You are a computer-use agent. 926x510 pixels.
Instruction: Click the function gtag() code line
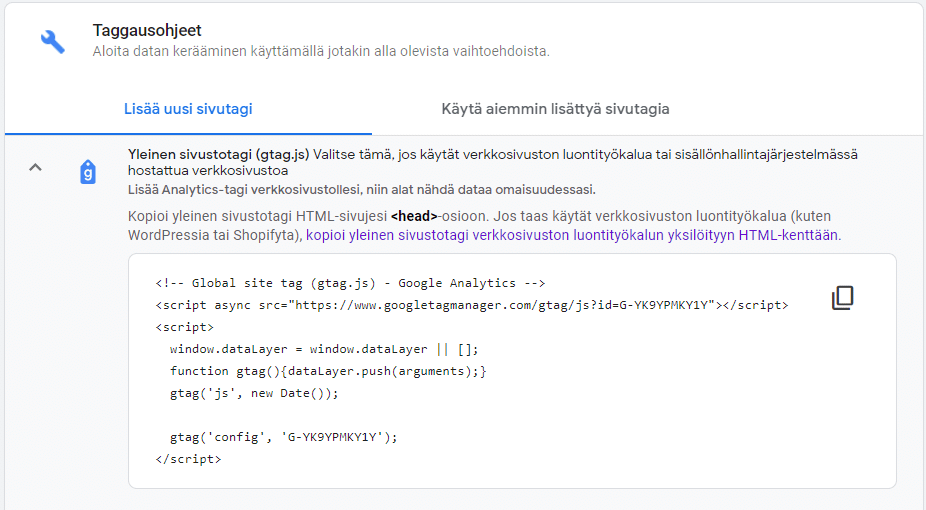coord(328,371)
